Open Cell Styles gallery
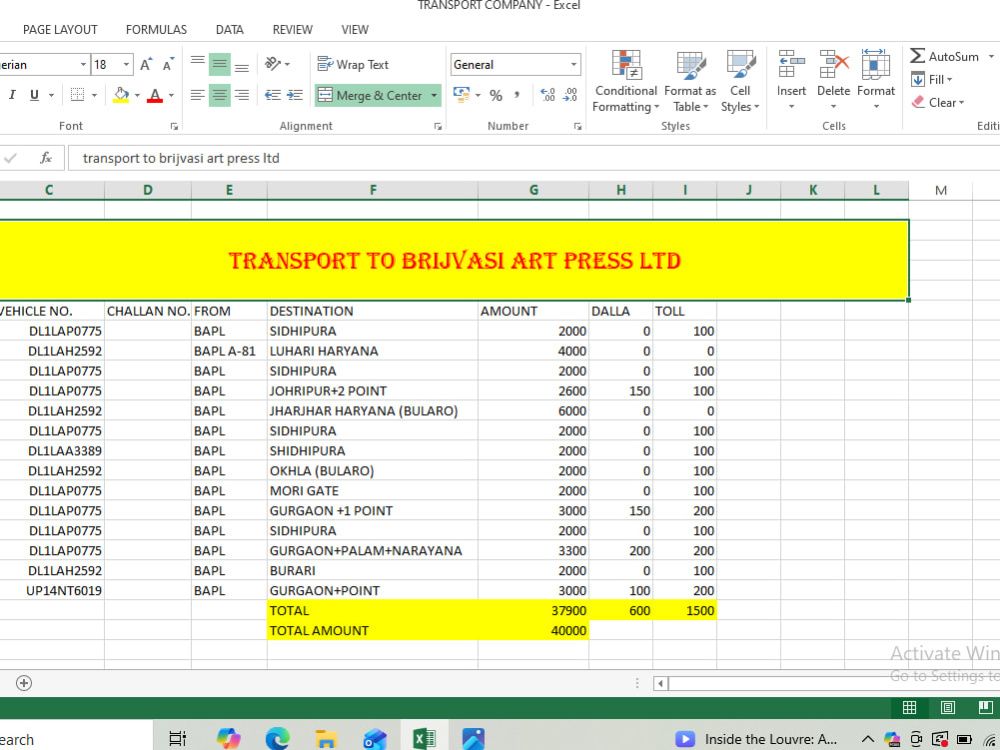This screenshot has height=750, width=1000. 740,82
